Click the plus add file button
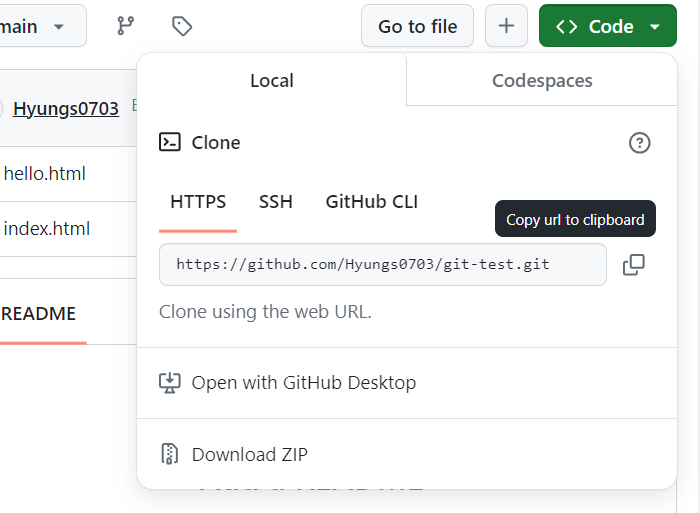Viewport: 700px width, 513px height. [x=506, y=26]
